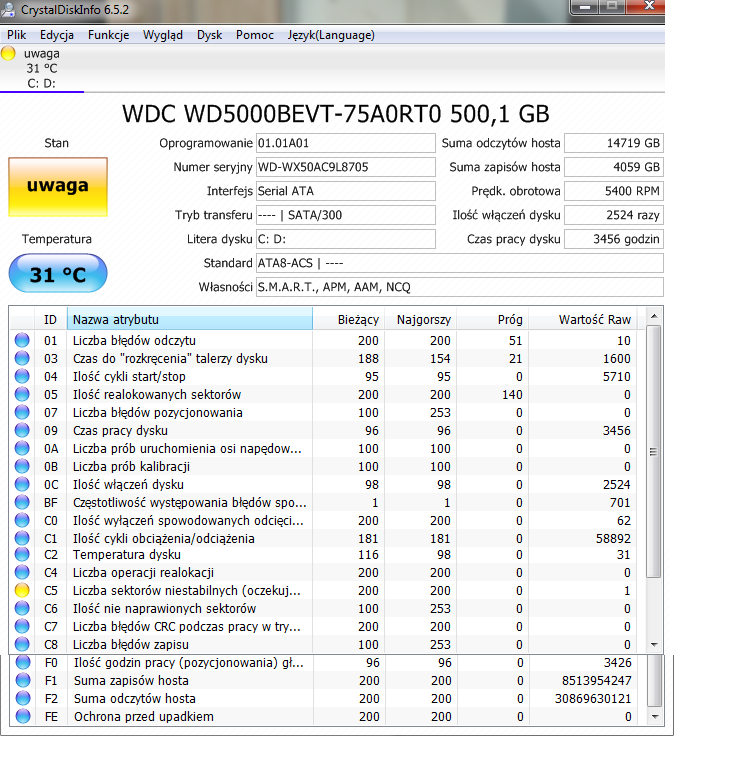The image size is (734, 769).
Task: Click the attribute list scroll-up arrow
Action: click(x=654, y=316)
